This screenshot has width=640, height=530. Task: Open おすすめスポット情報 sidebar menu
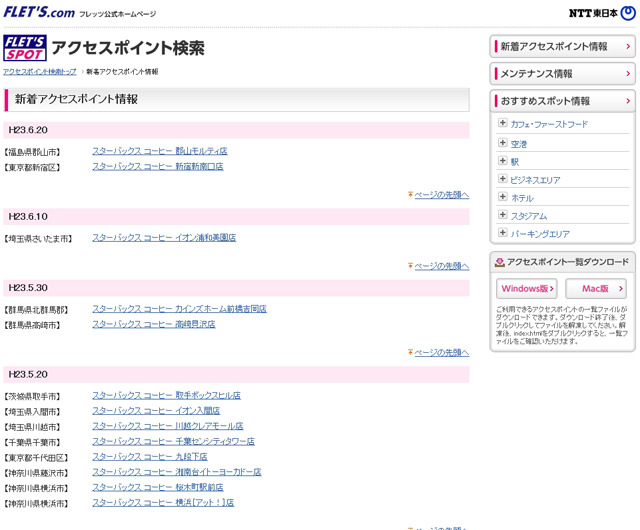click(562, 101)
